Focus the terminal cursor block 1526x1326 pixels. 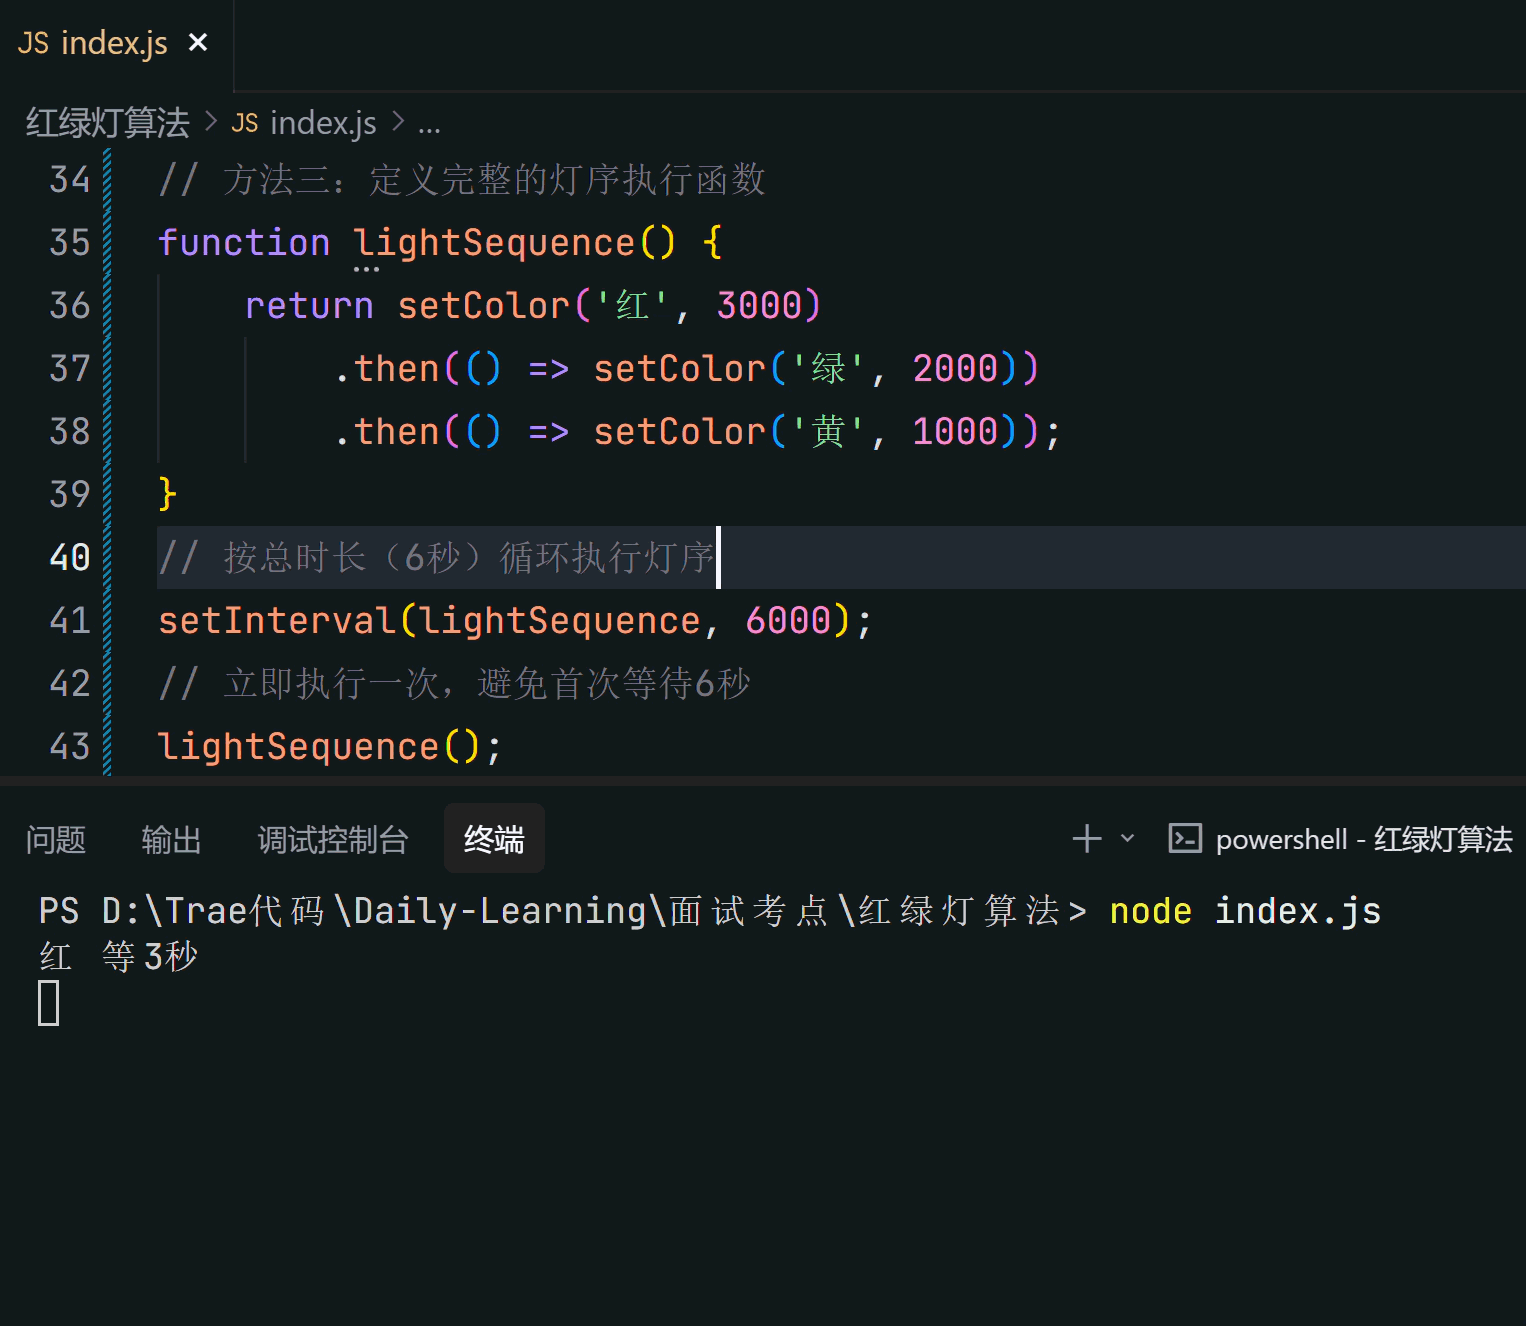pyautogui.click(x=49, y=1003)
